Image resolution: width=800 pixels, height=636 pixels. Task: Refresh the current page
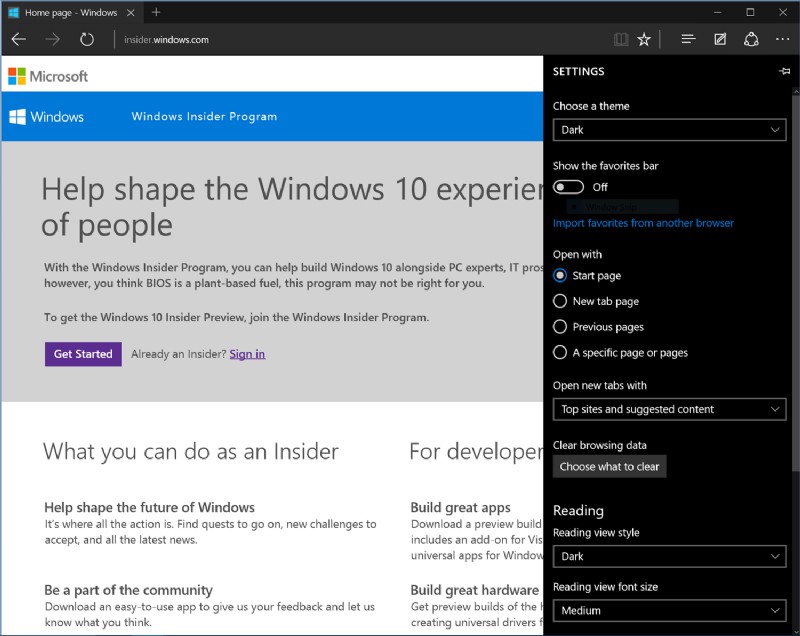86,39
